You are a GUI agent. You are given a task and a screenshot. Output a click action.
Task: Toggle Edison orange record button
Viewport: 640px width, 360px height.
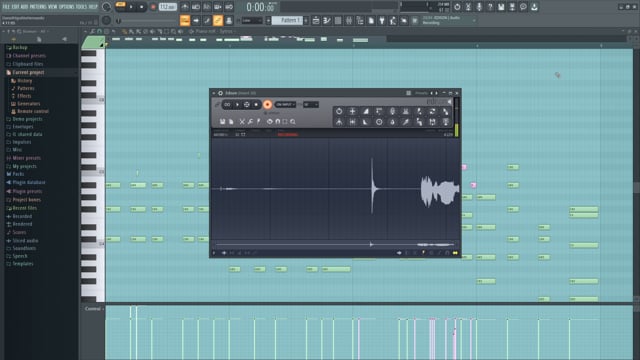click(x=267, y=105)
